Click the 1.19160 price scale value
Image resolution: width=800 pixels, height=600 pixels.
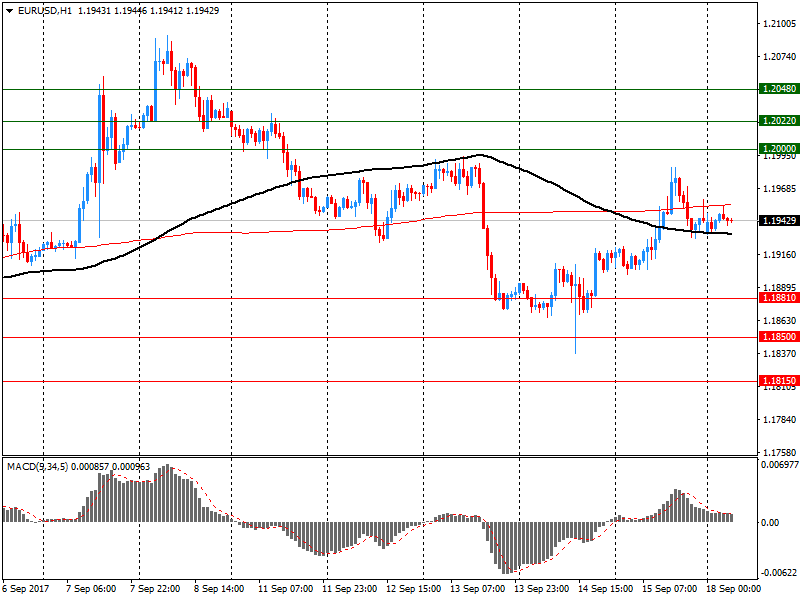coord(779,255)
